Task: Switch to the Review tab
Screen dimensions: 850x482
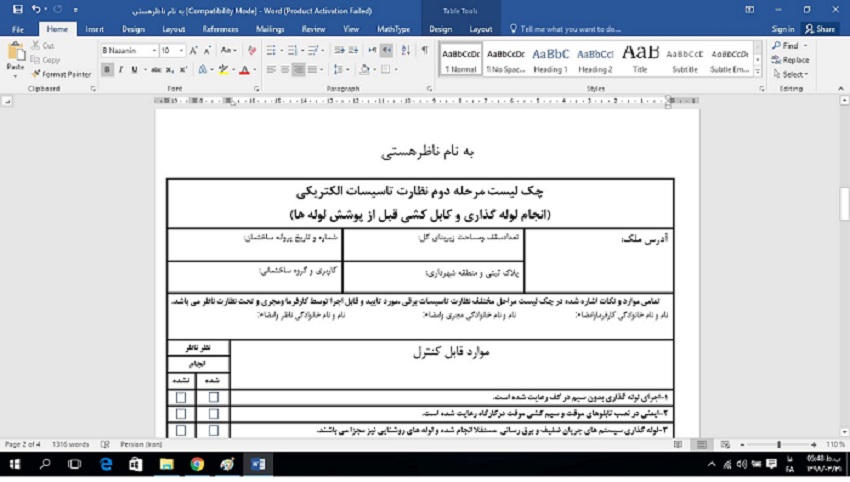Action: pyautogui.click(x=313, y=29)
